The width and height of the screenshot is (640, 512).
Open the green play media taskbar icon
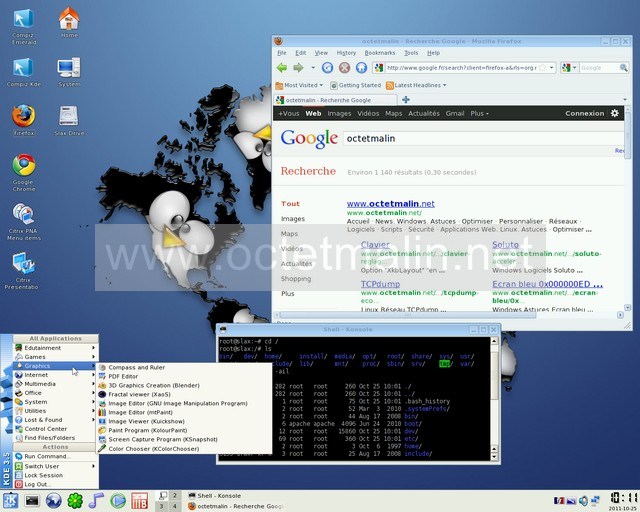pos(118,501)
